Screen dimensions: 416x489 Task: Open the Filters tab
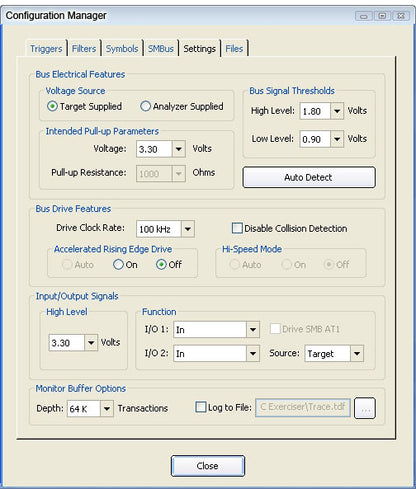(84, 49)
